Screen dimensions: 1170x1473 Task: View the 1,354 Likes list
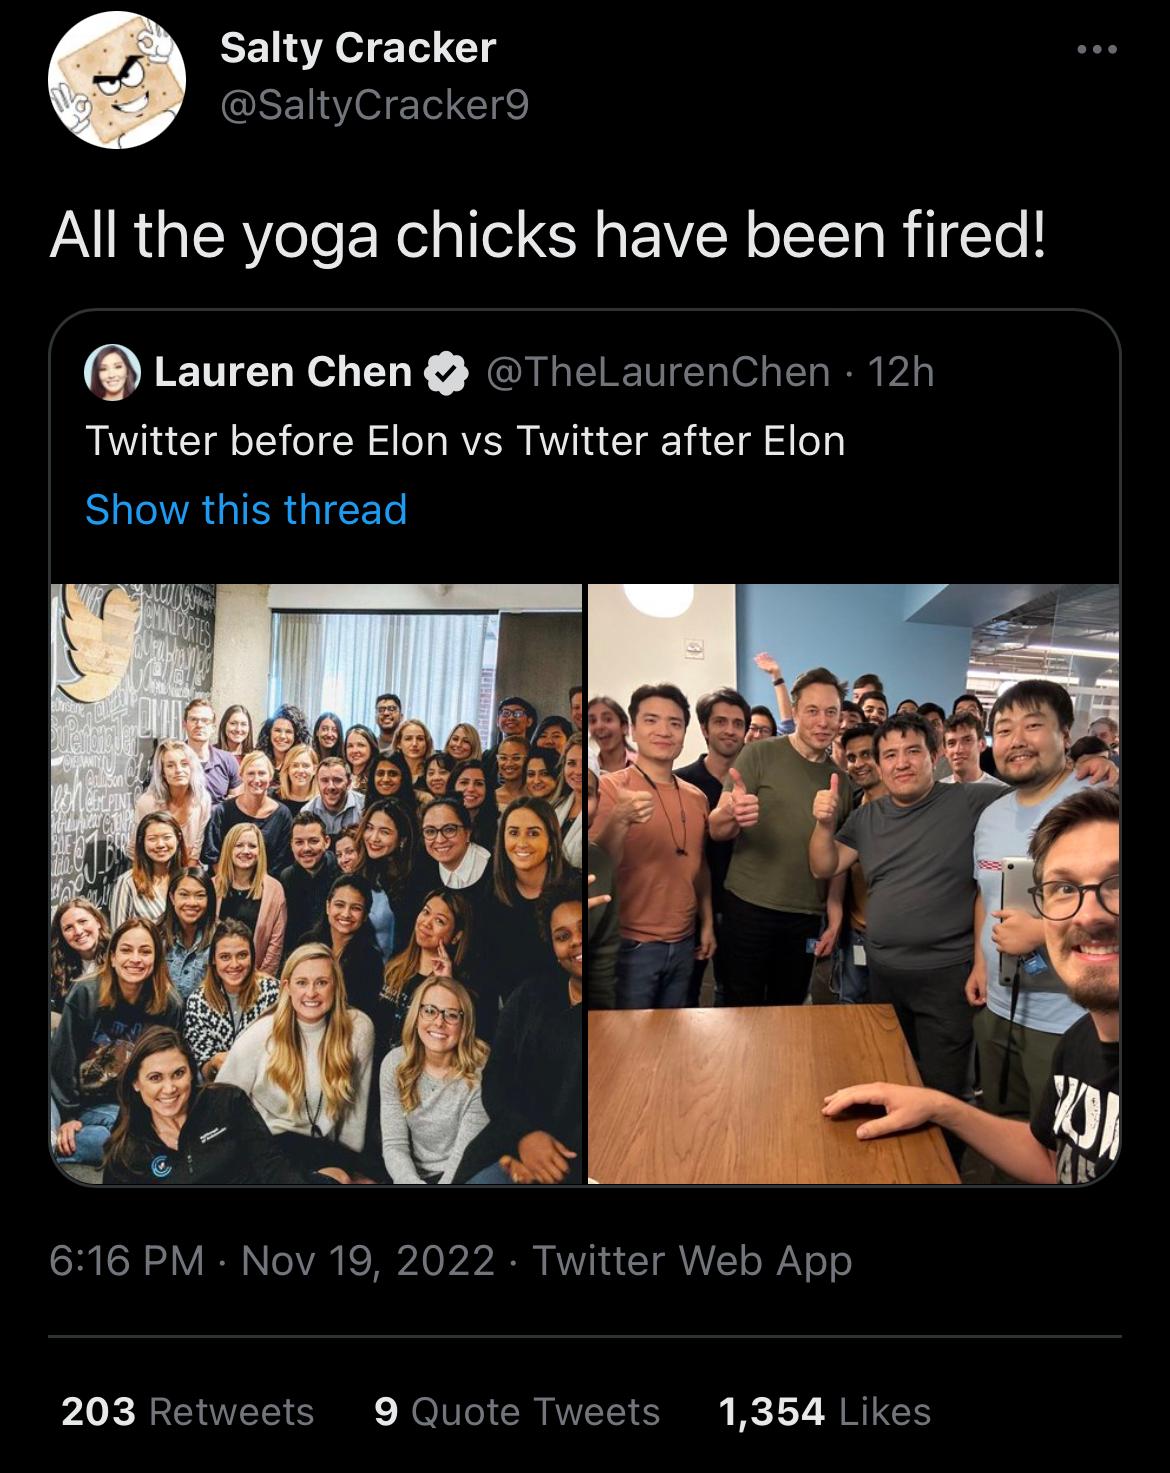tap(824, 1411)
